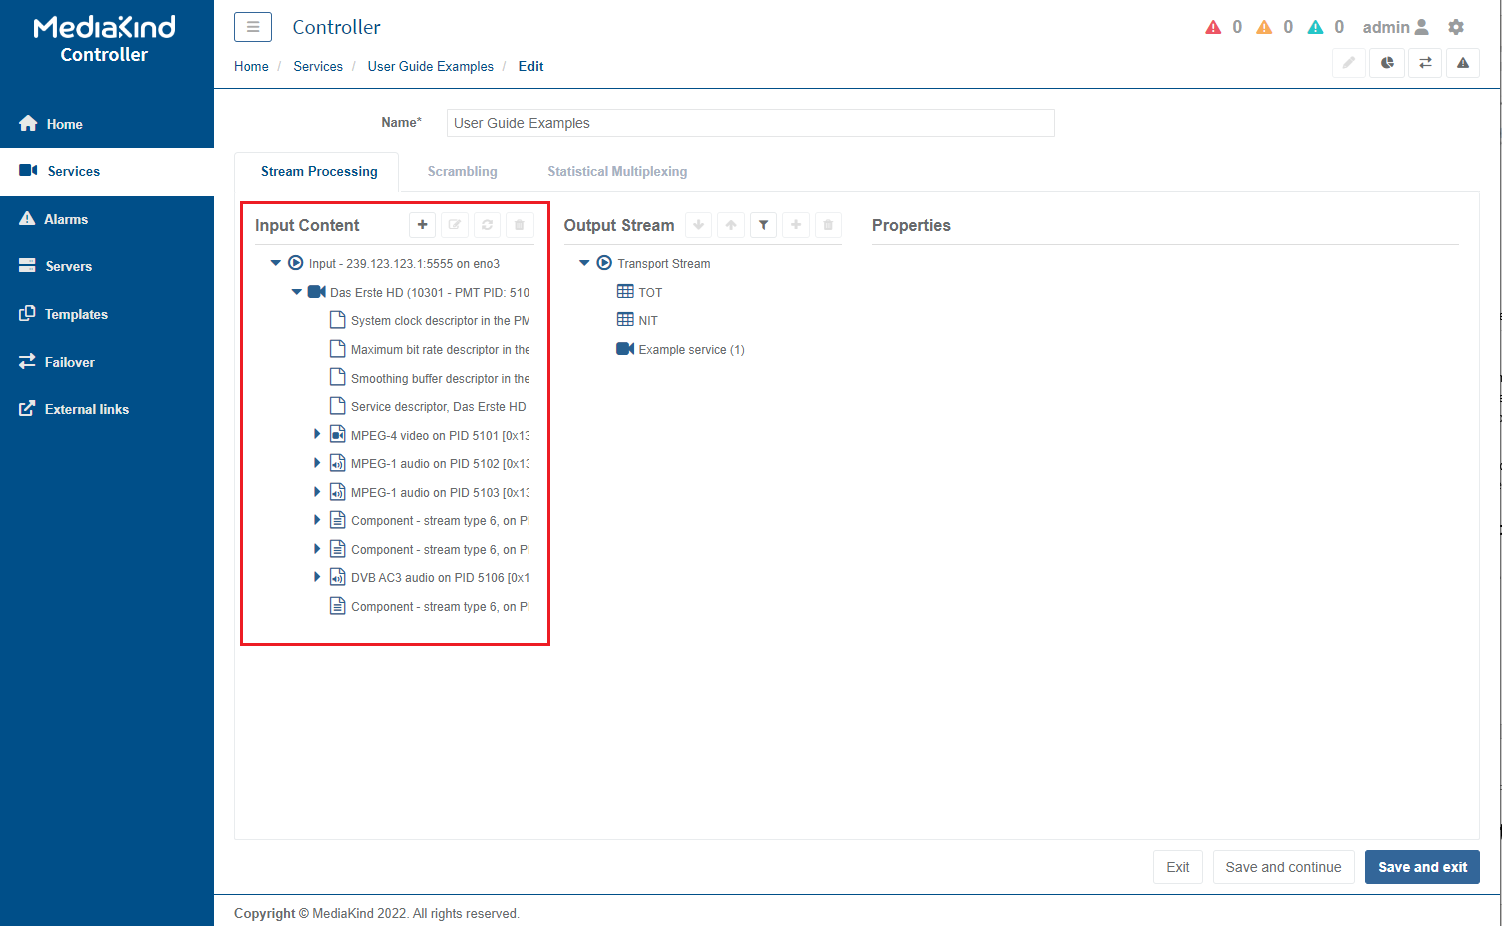The height and width of the screenshot is (942, 1503).
Task: Open the pie chart statistics button
Action: pos(1387,63)
